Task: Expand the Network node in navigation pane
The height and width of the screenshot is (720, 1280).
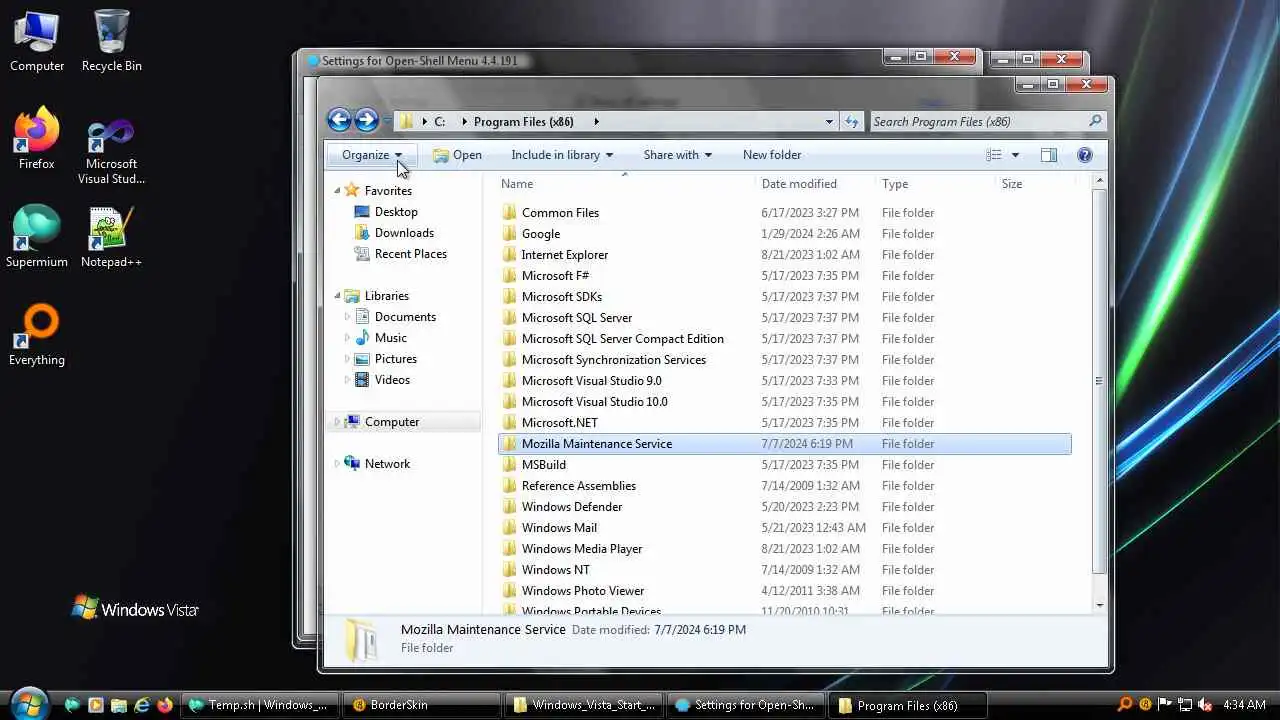Action: (x=337, y=464)
